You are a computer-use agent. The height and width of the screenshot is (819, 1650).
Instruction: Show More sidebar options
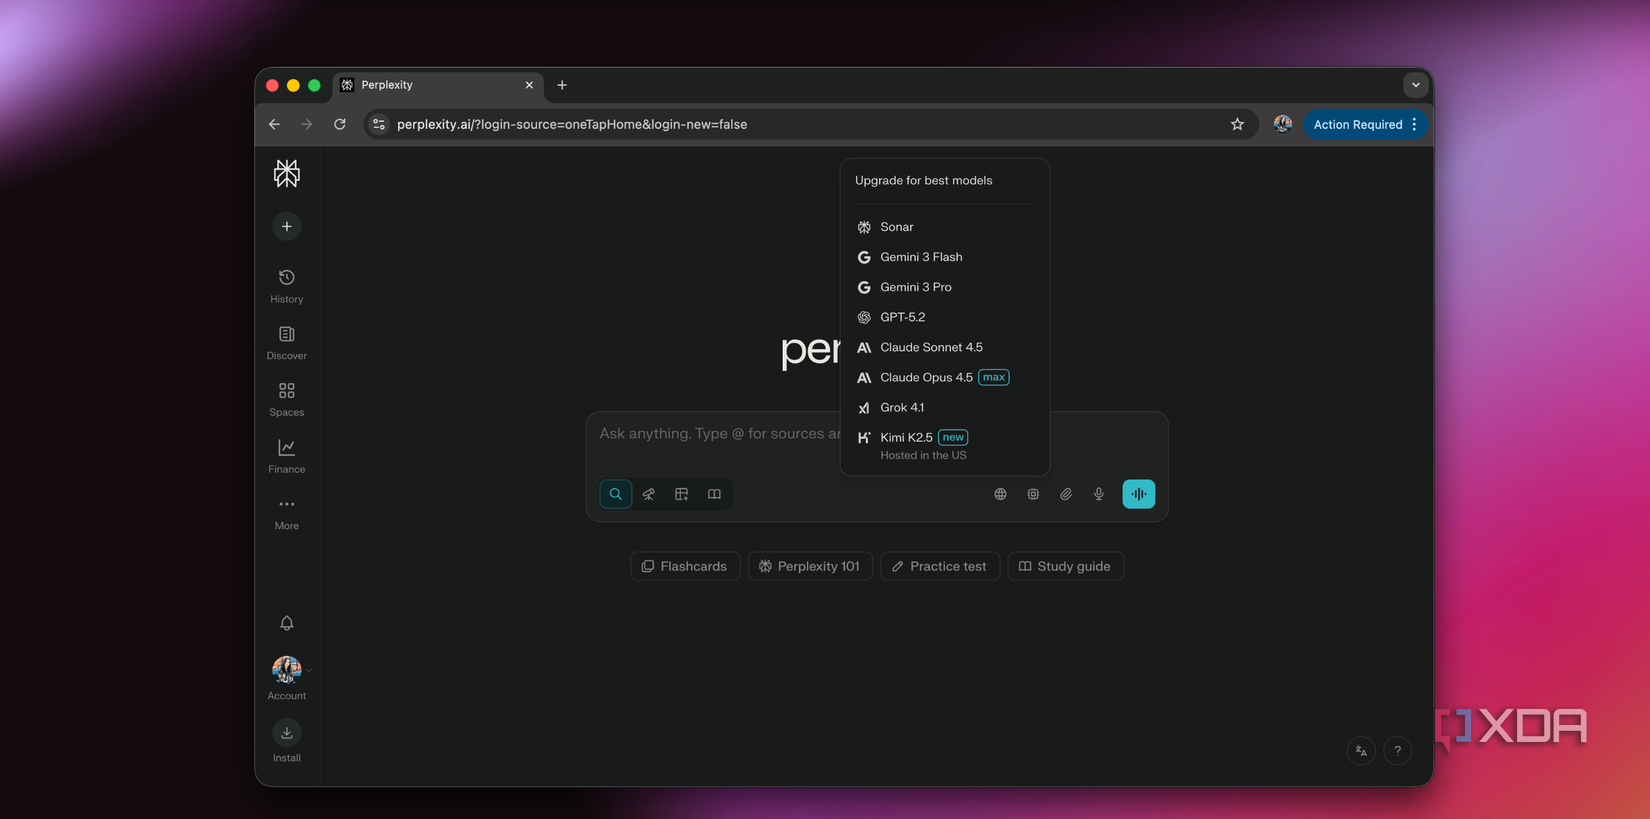[287, 513]
